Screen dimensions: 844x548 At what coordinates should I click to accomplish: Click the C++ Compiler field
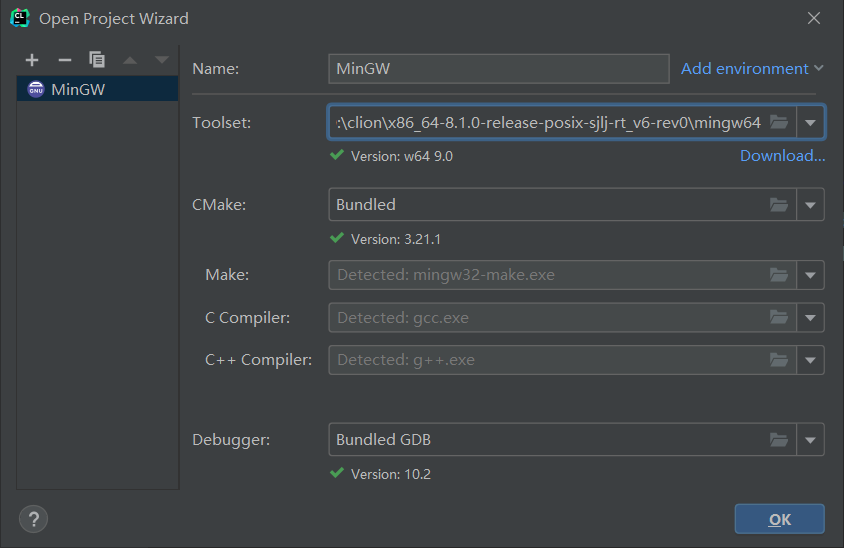click(x=548, y=360)
